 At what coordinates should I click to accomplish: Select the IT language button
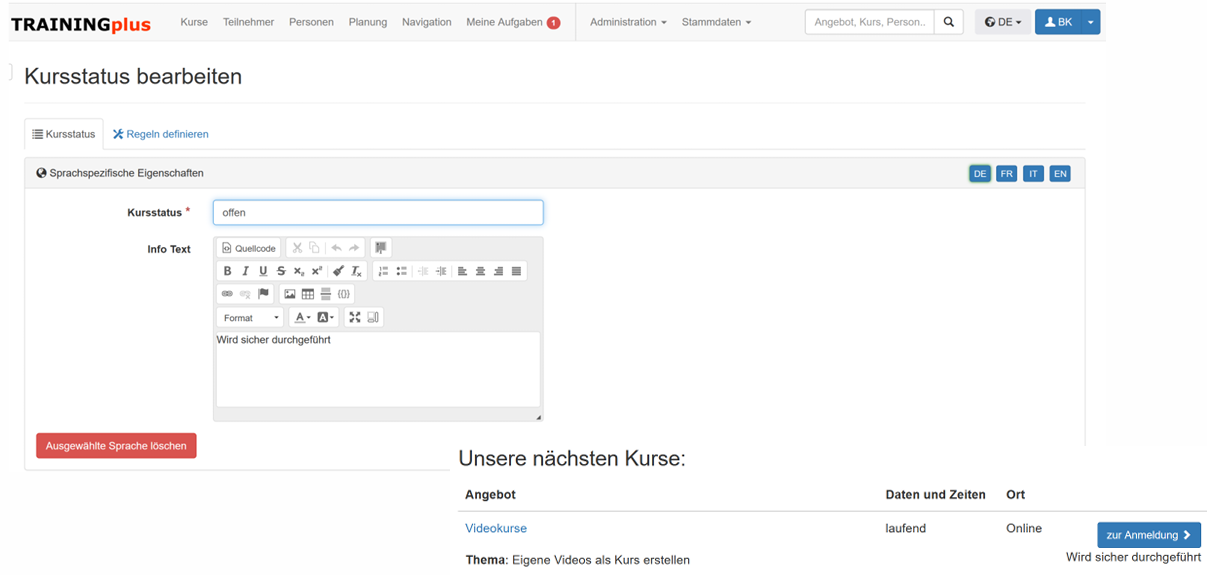(1033, 174)
